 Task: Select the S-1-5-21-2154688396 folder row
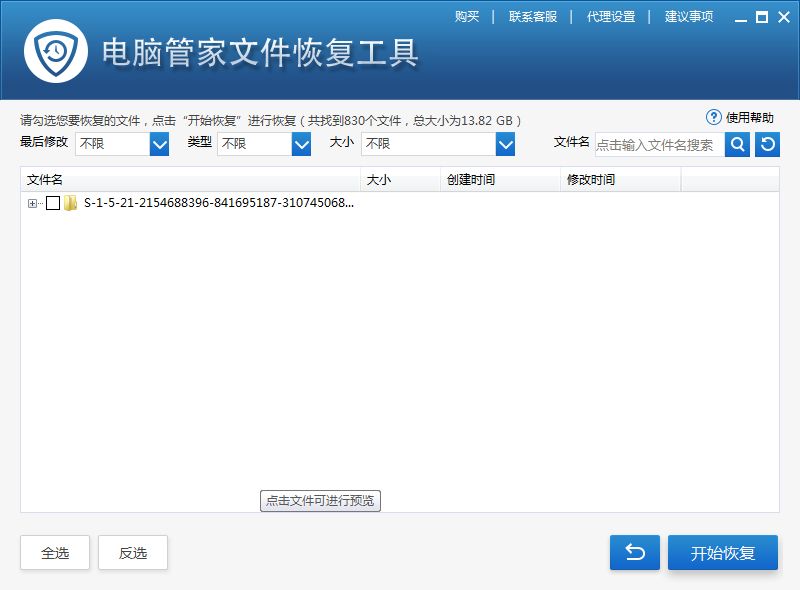pyautogui.click(x=218, y=203)
